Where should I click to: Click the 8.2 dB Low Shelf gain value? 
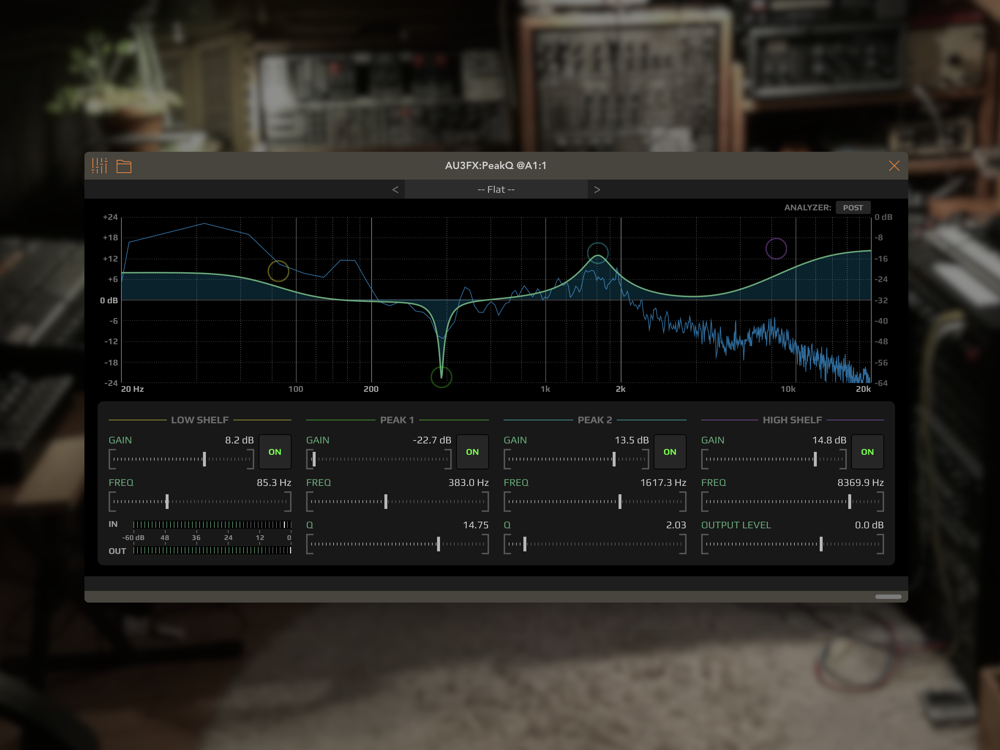click(239, 440)
